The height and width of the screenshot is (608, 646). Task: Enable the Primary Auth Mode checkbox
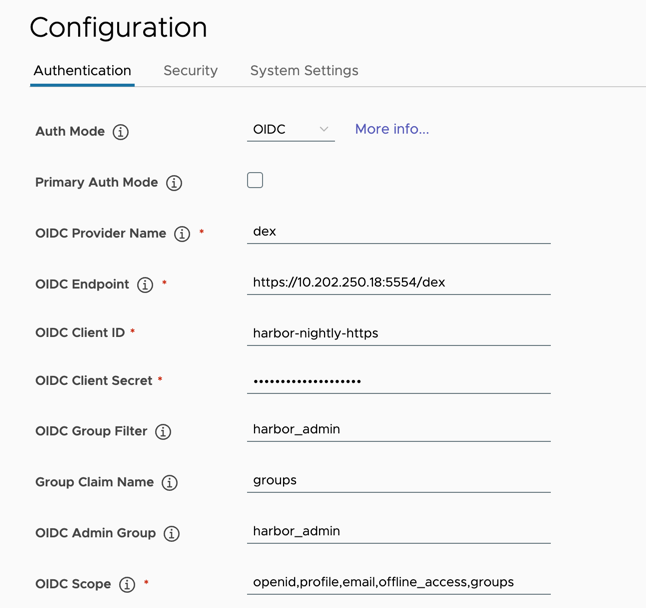point(255,181)
